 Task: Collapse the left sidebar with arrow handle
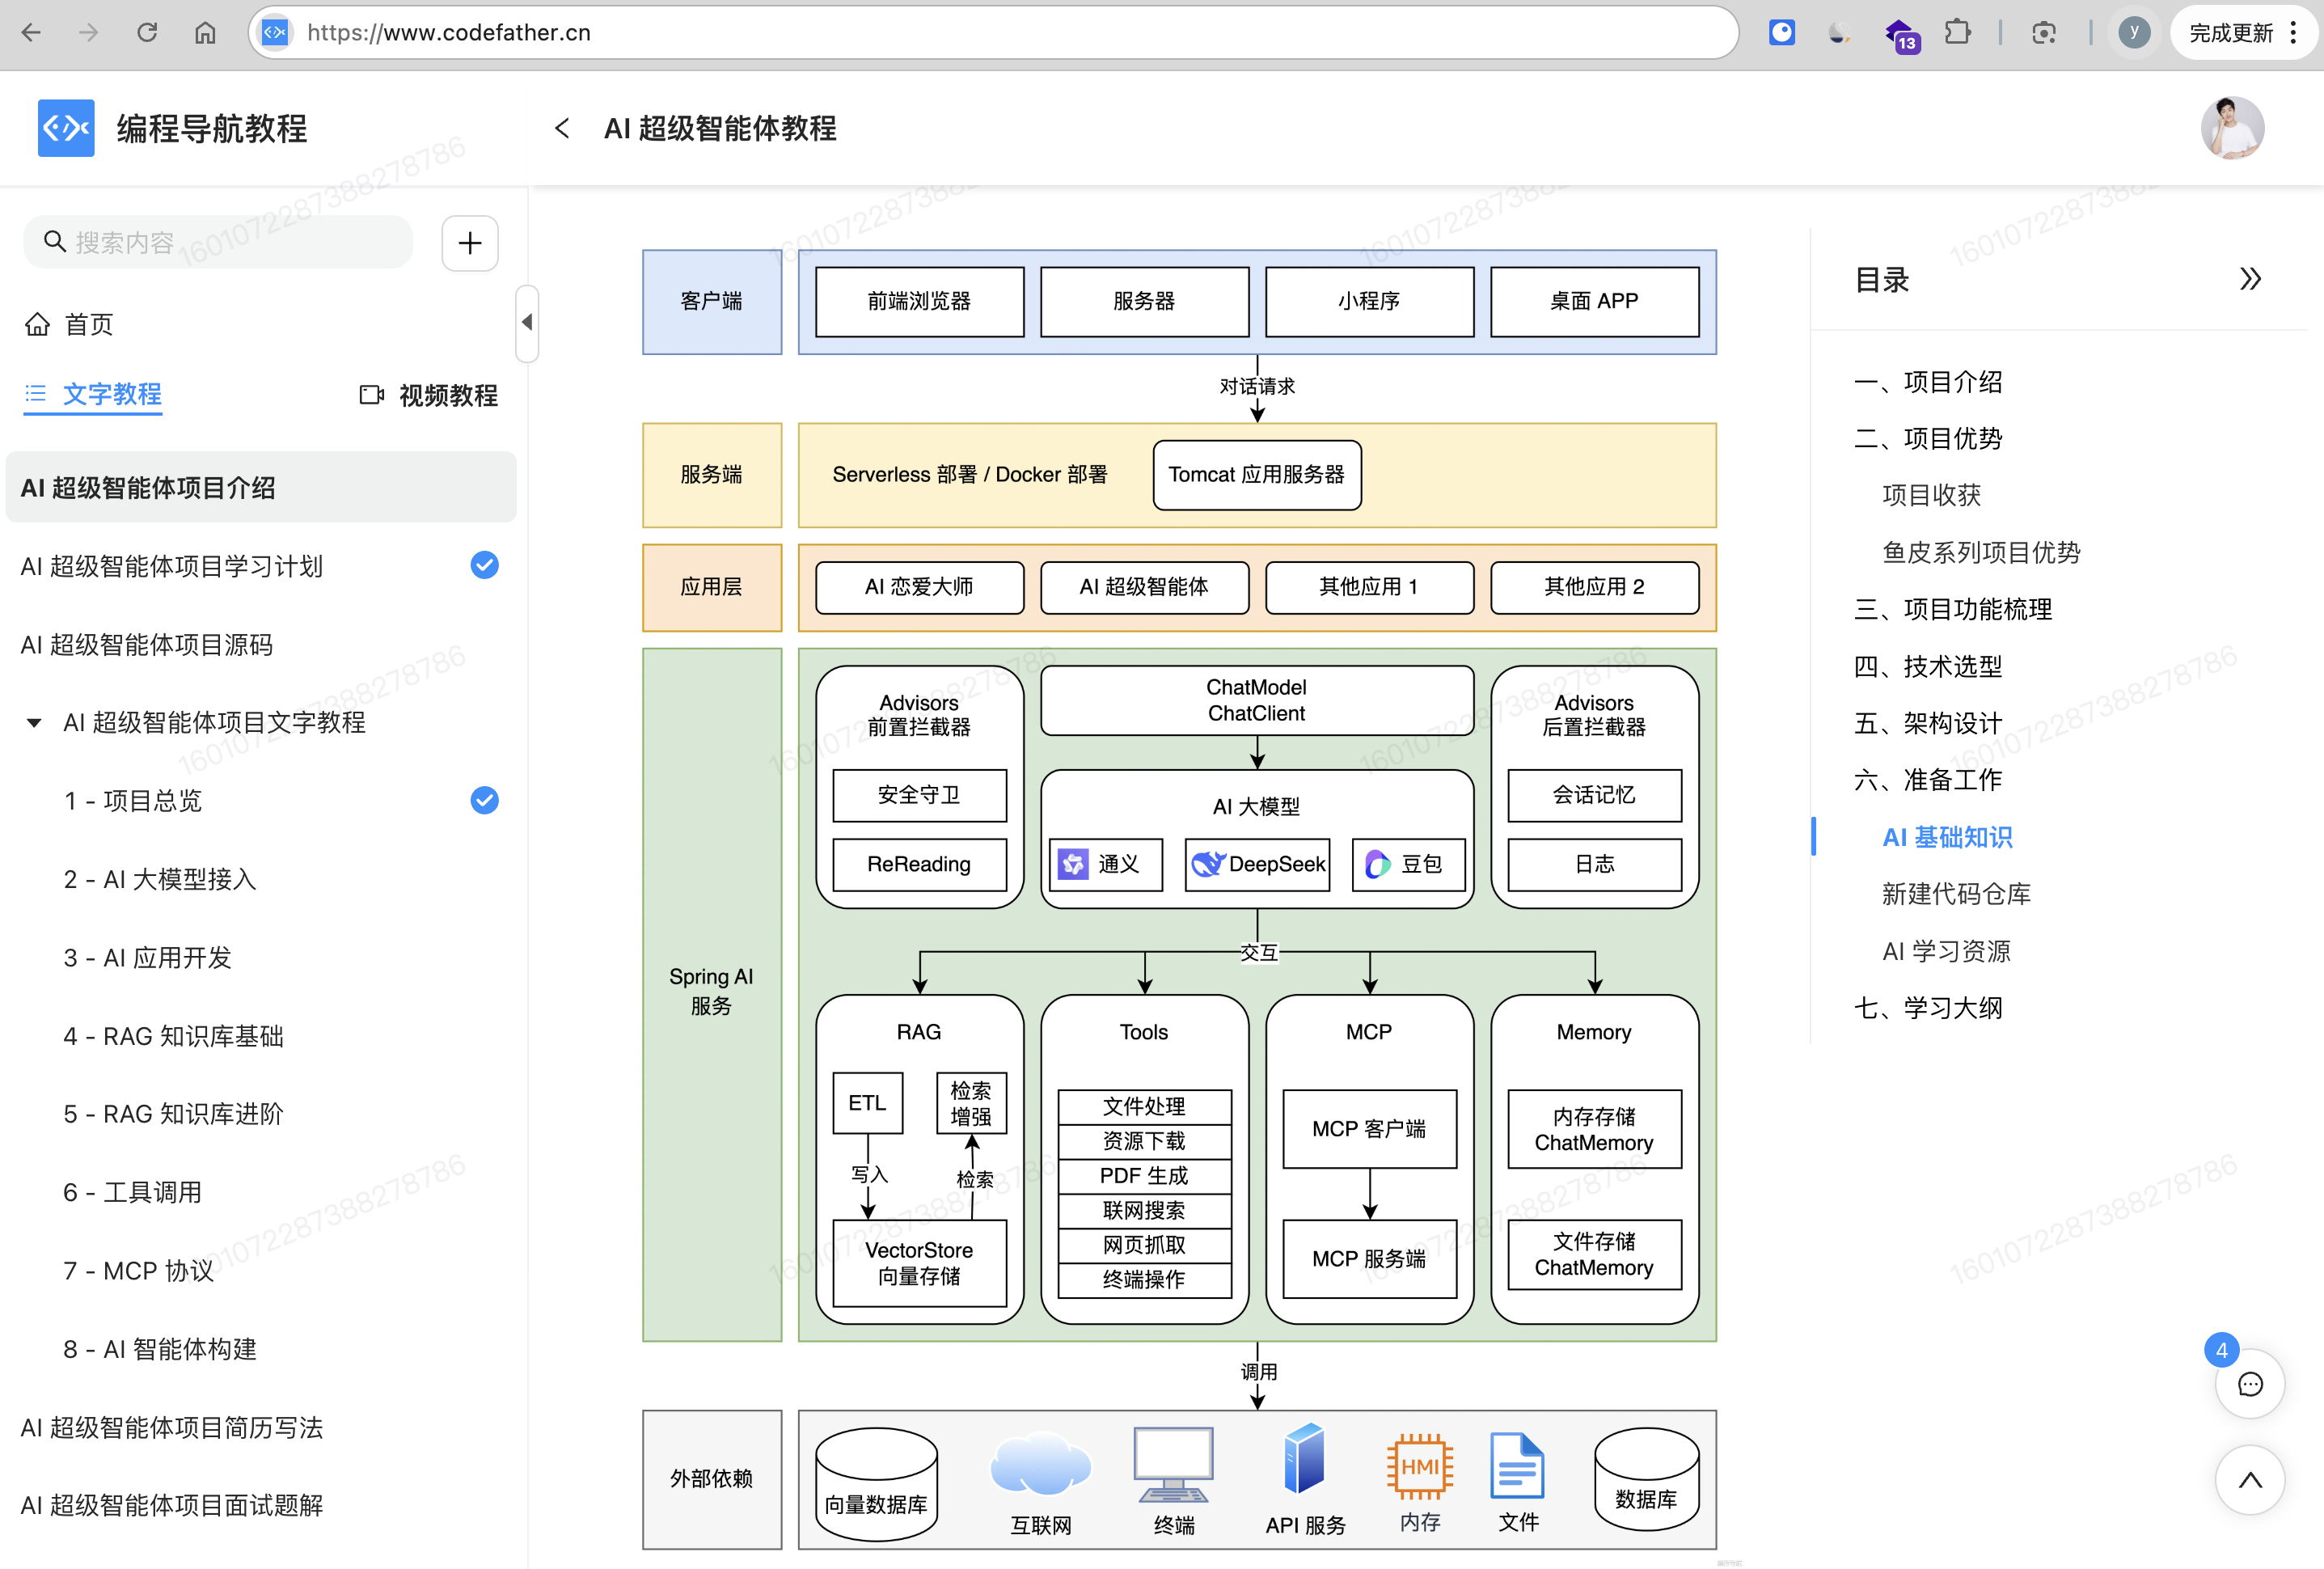coord(527,322)
